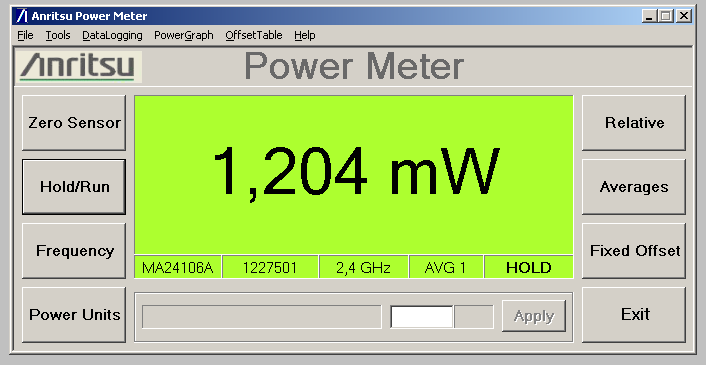Click the AVG 1 status cell
The height and width of the screenshot is (365, 706).
[x=446, y=267]
